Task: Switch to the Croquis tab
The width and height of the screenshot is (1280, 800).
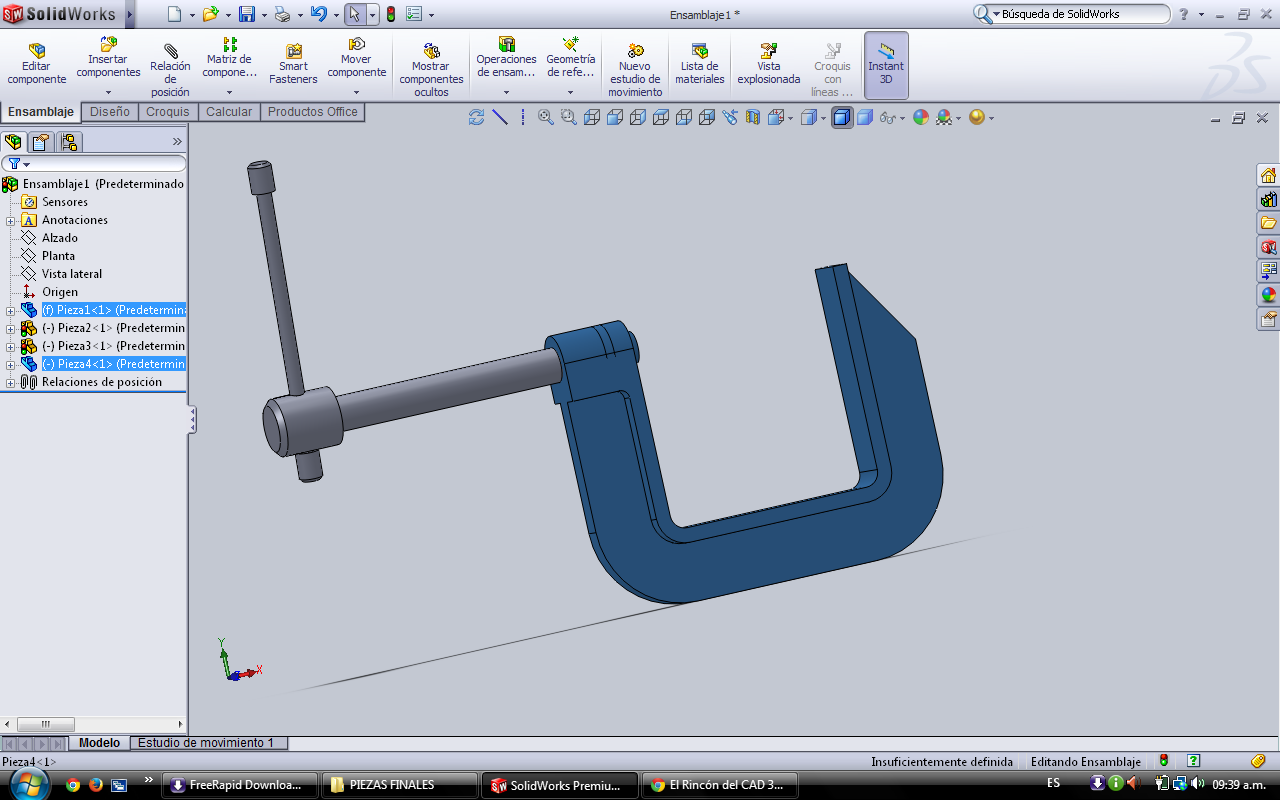Action: [168, 112]
